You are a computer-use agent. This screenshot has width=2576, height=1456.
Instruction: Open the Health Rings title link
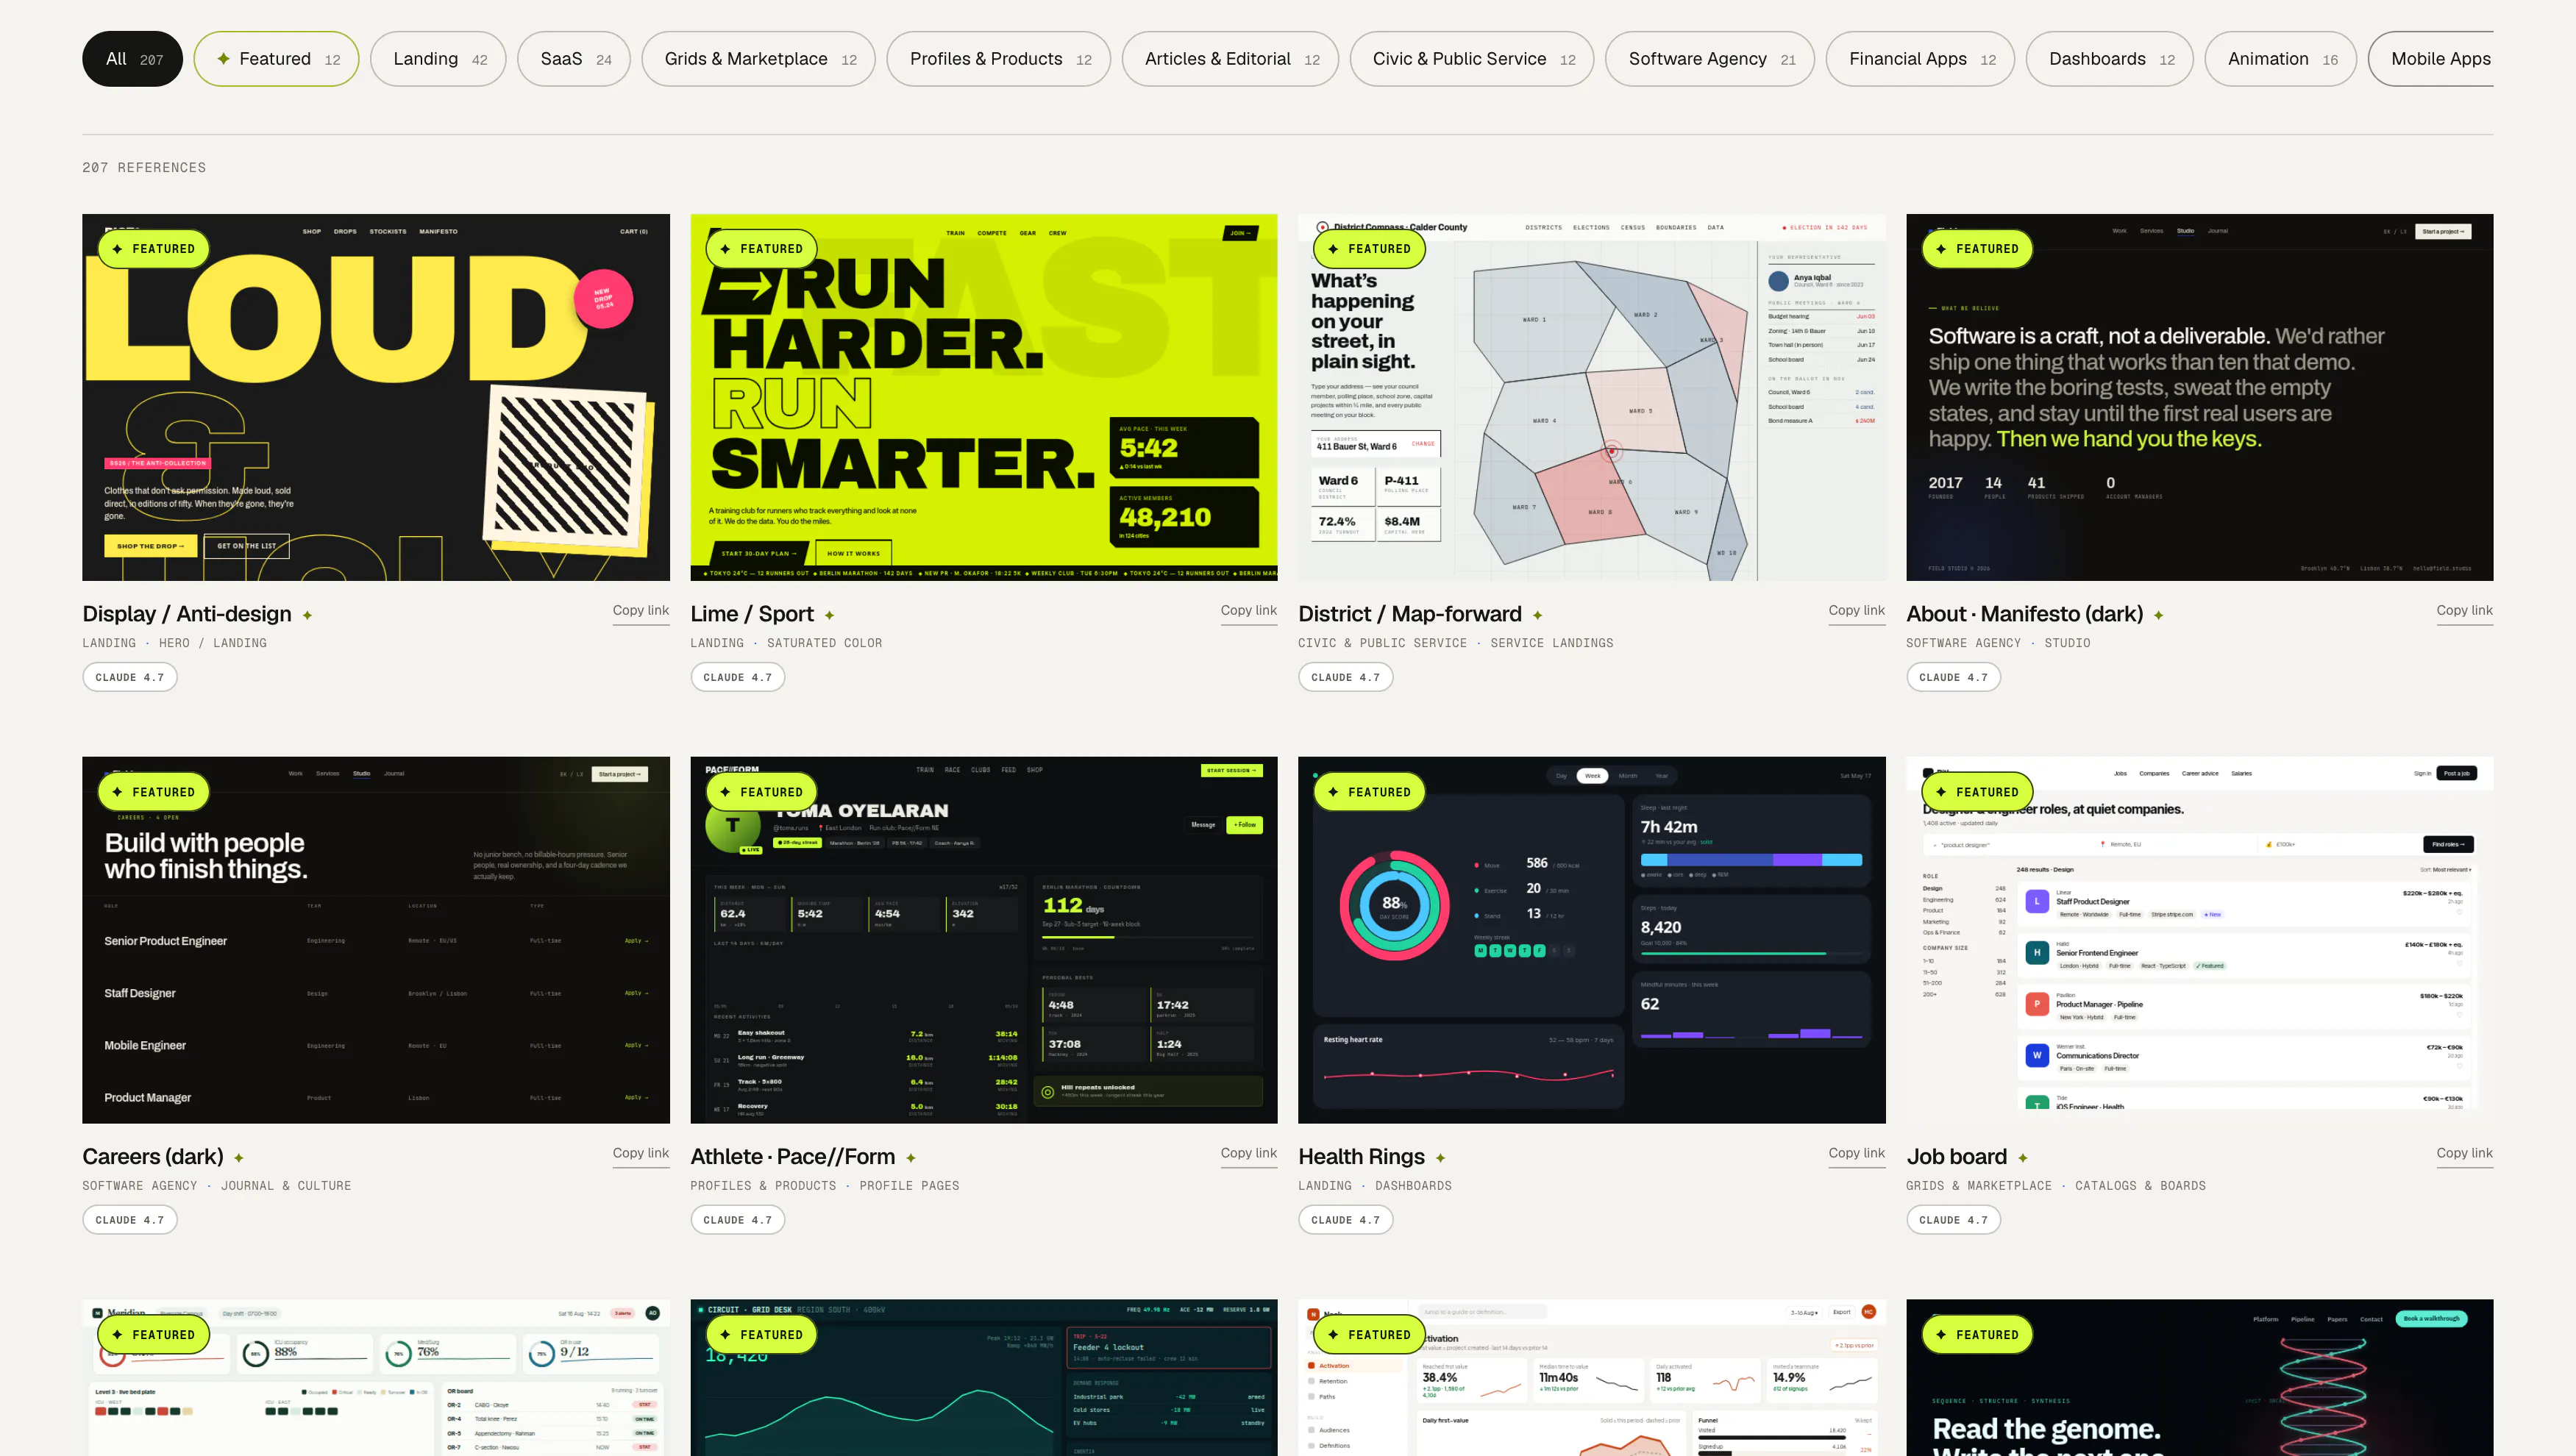point(1362,1157)
